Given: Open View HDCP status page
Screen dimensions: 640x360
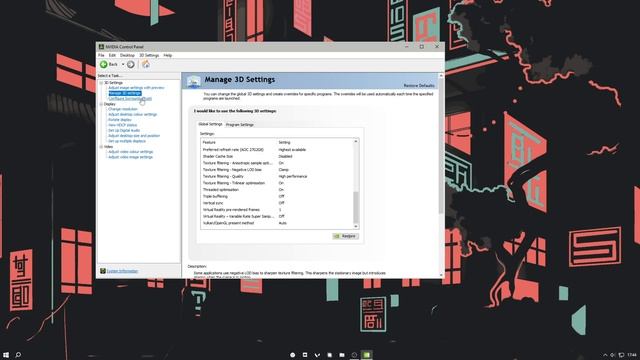Looking at the screenshot, I should 123,125.
